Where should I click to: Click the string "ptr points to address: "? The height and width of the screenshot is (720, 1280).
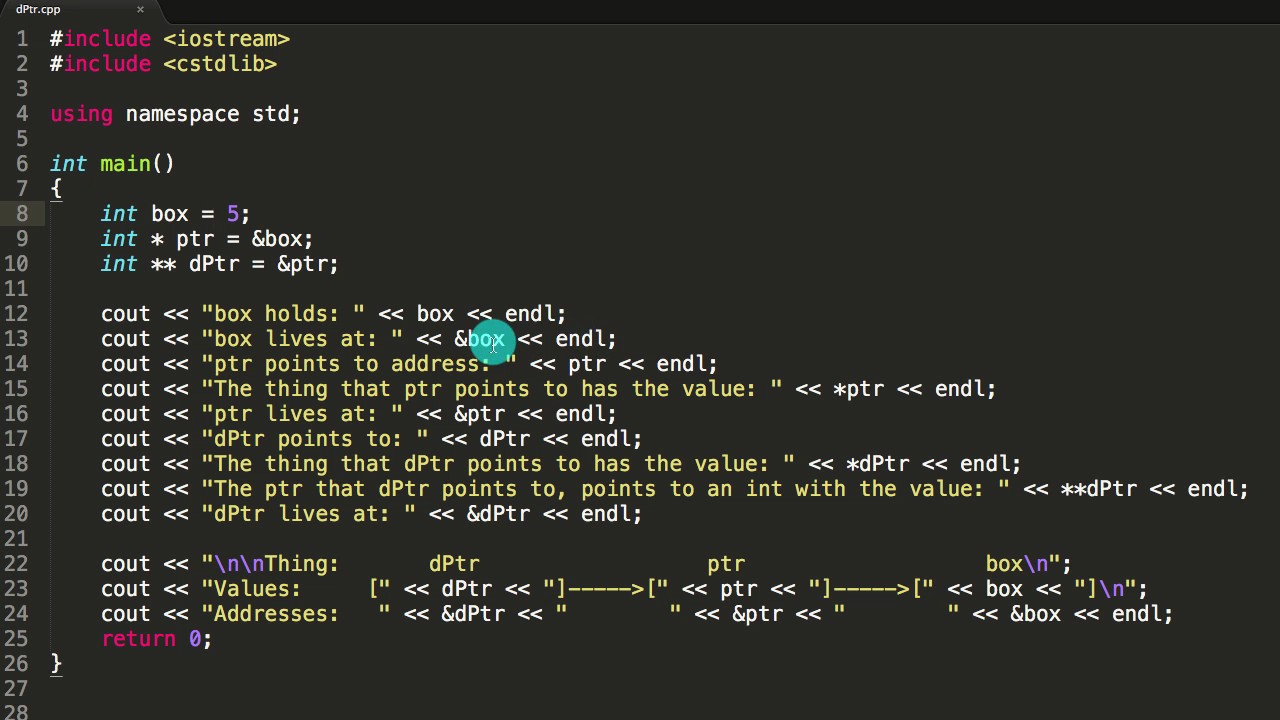click(359, 364)
